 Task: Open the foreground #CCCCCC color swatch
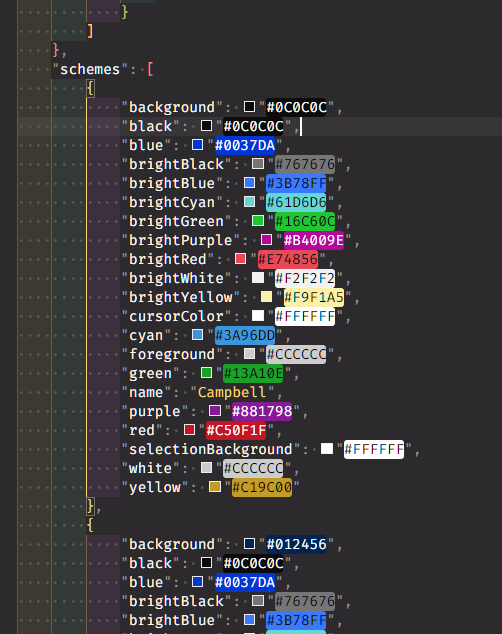click(249, 354)
